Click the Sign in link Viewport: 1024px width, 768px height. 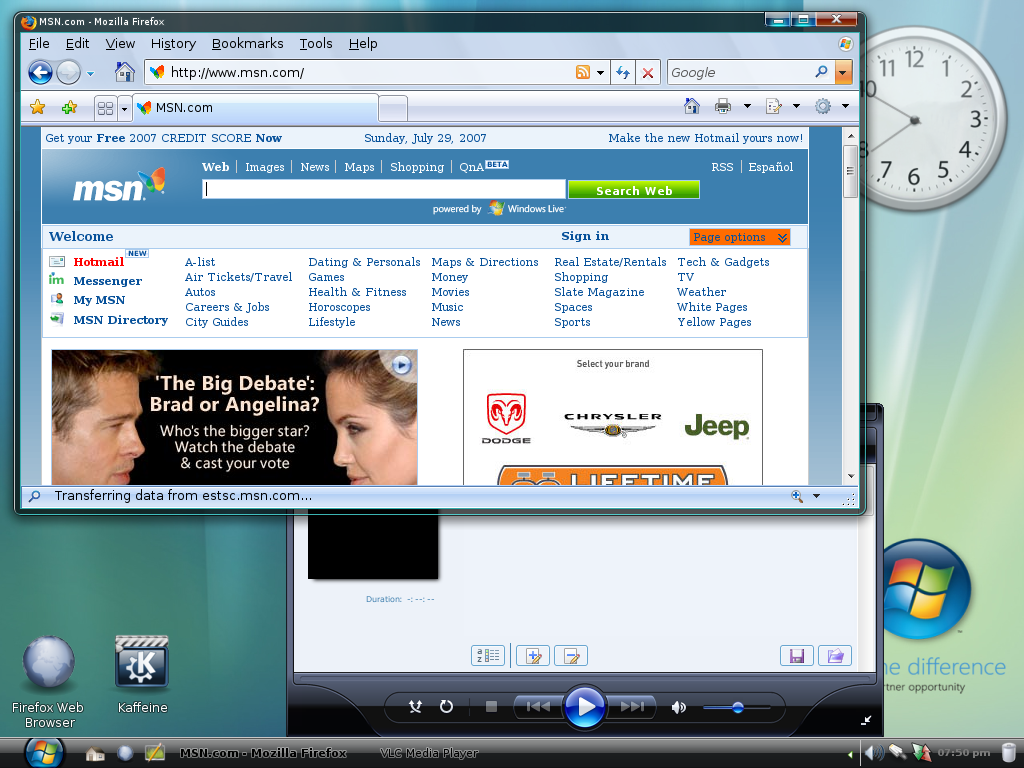(585, 236)
